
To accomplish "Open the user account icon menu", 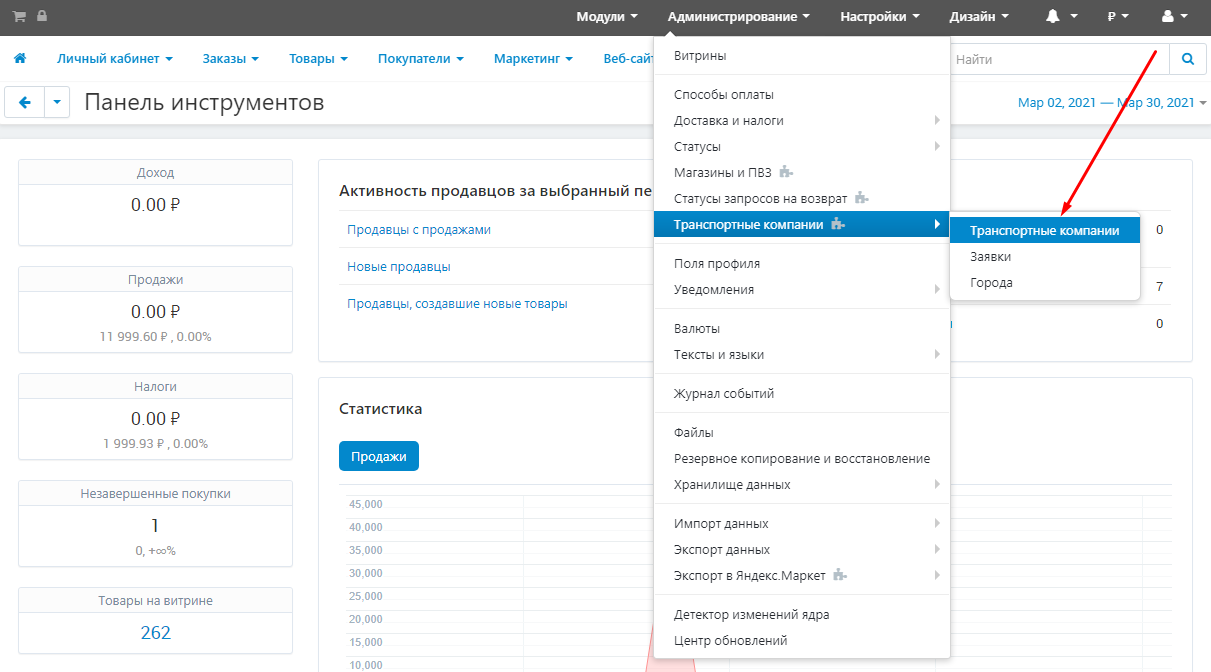I will point(1174,16).
